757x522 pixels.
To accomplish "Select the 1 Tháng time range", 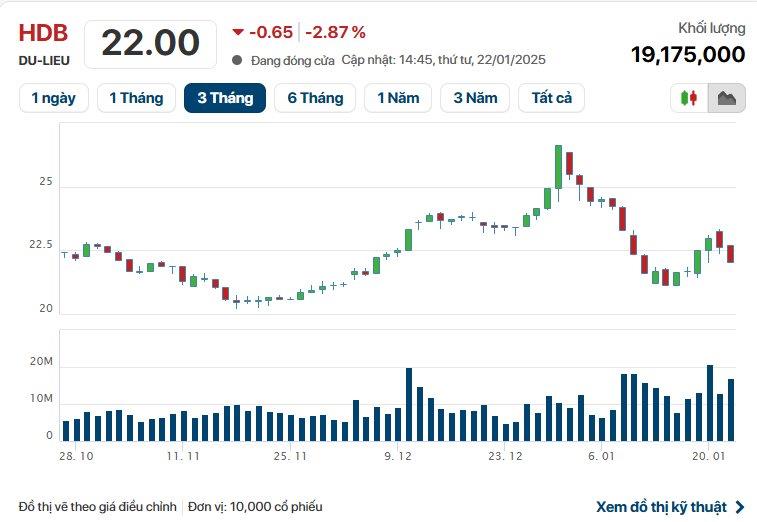I will (136, 98).
